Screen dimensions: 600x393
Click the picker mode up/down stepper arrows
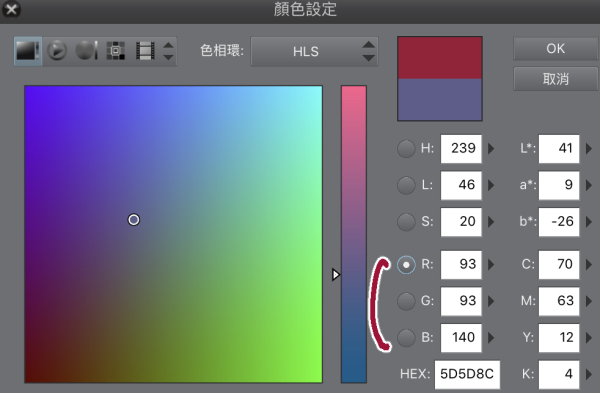(168, 51)
